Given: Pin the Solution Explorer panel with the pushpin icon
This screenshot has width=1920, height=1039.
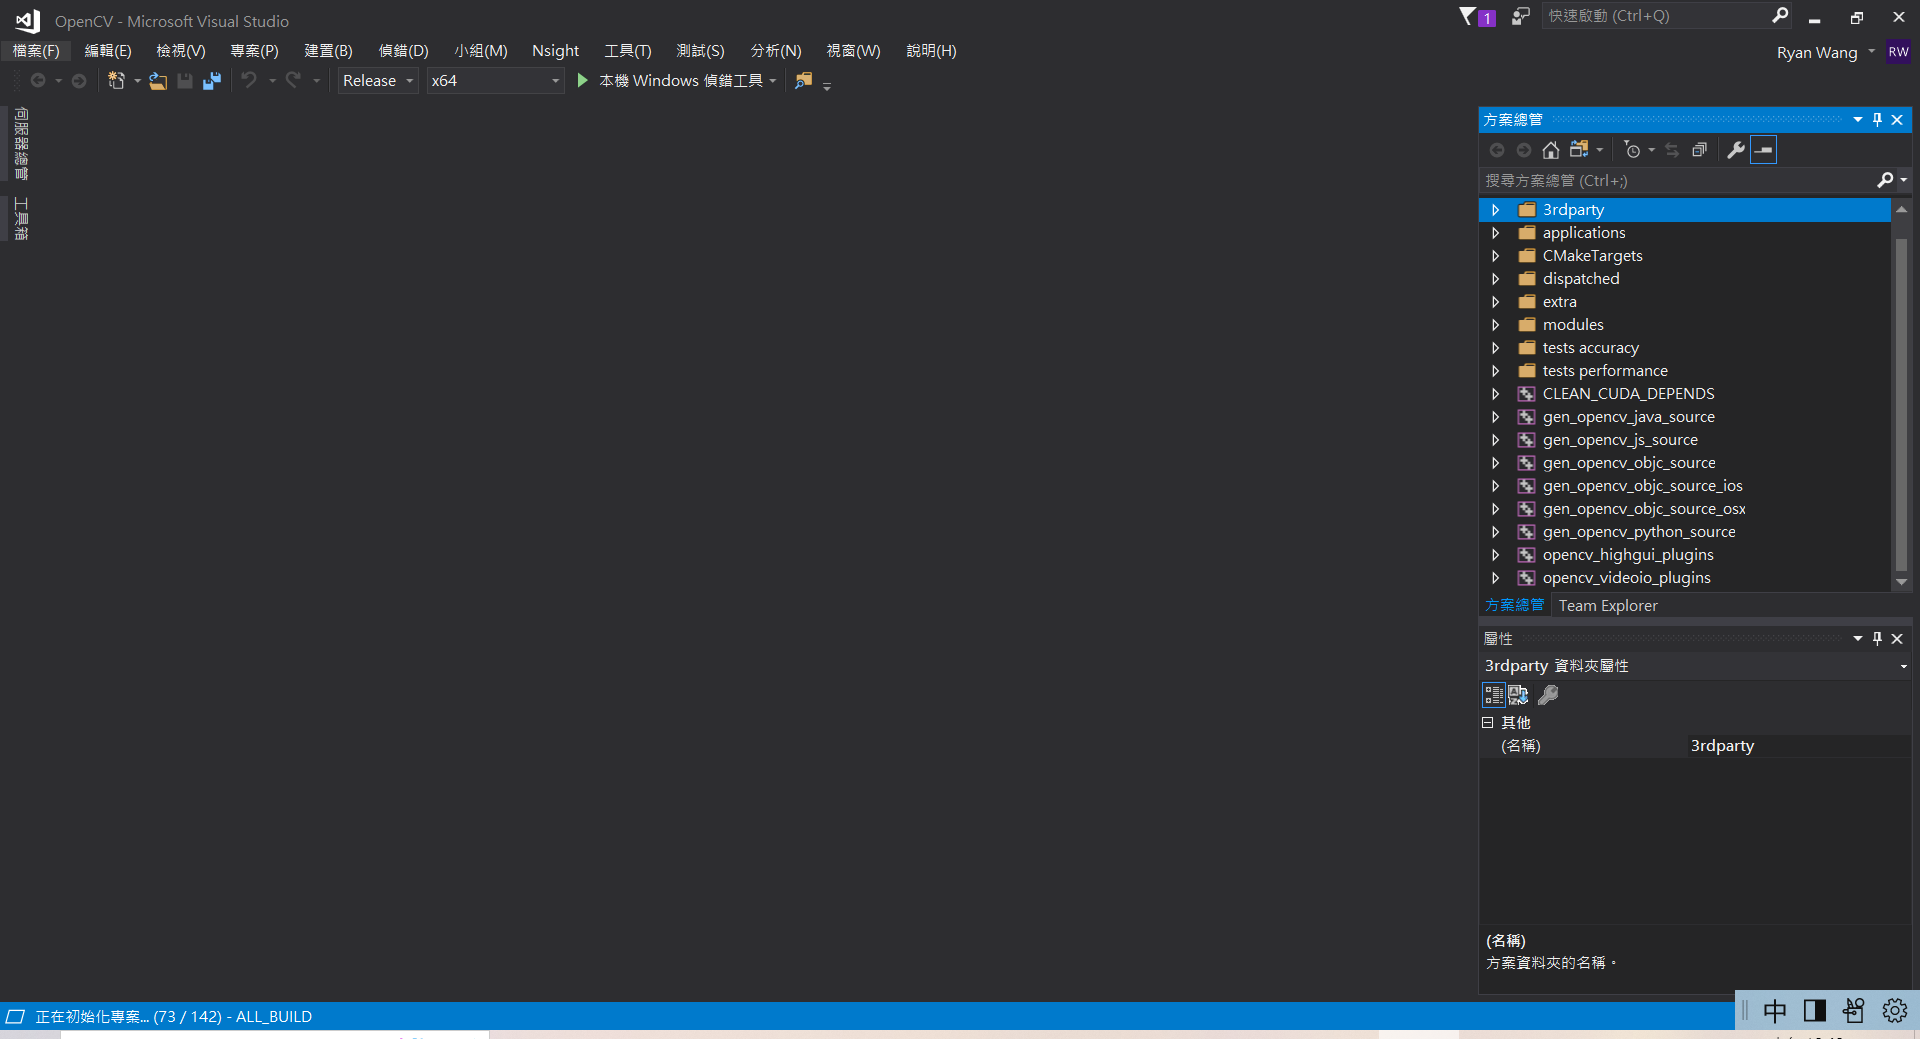Looking at the screenshot, I should pyautogui.click(x=1877, y=120).
